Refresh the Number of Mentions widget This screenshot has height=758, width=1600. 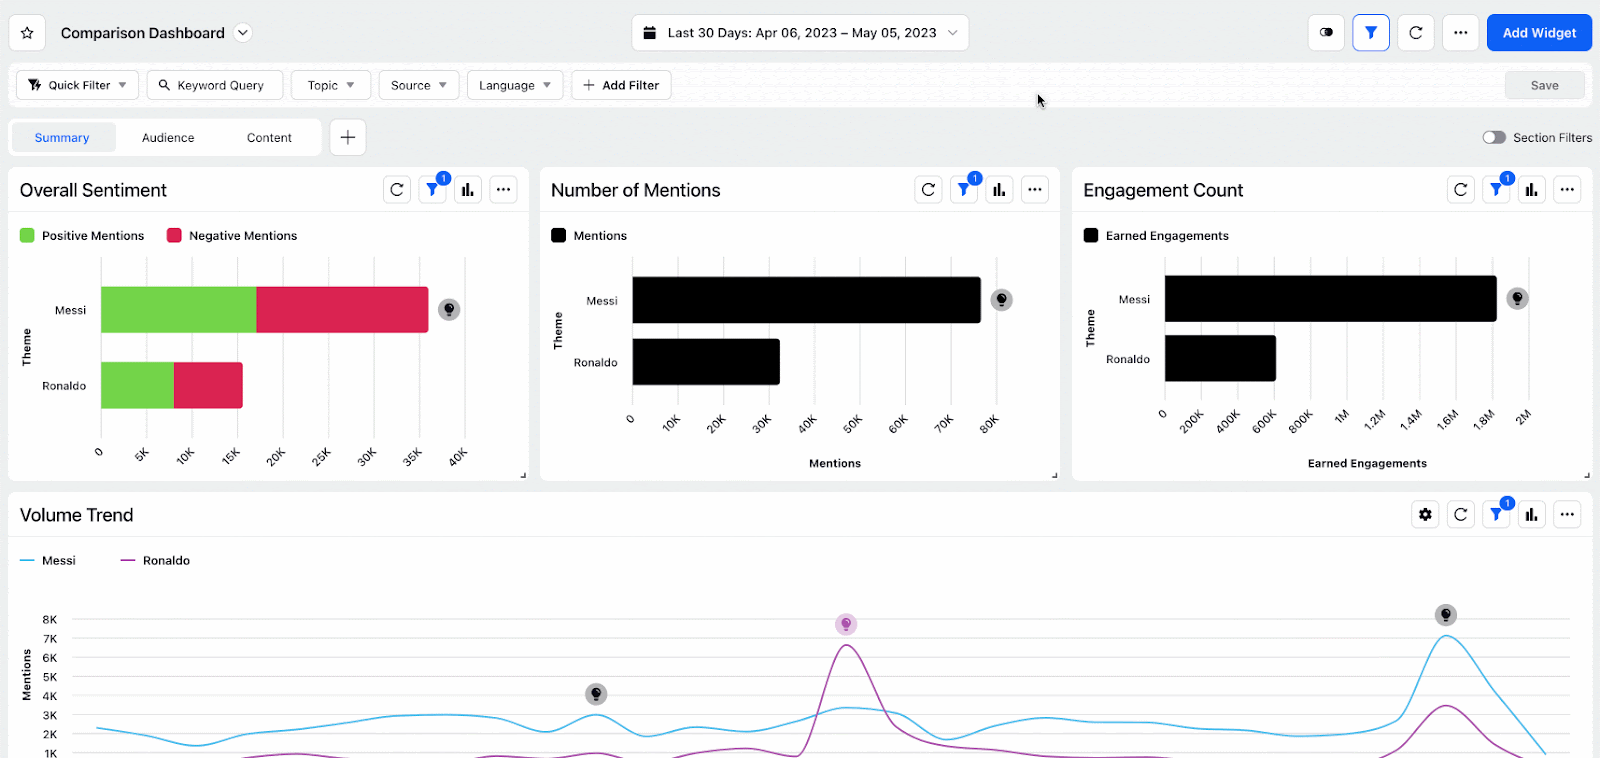tap(929, 190)
